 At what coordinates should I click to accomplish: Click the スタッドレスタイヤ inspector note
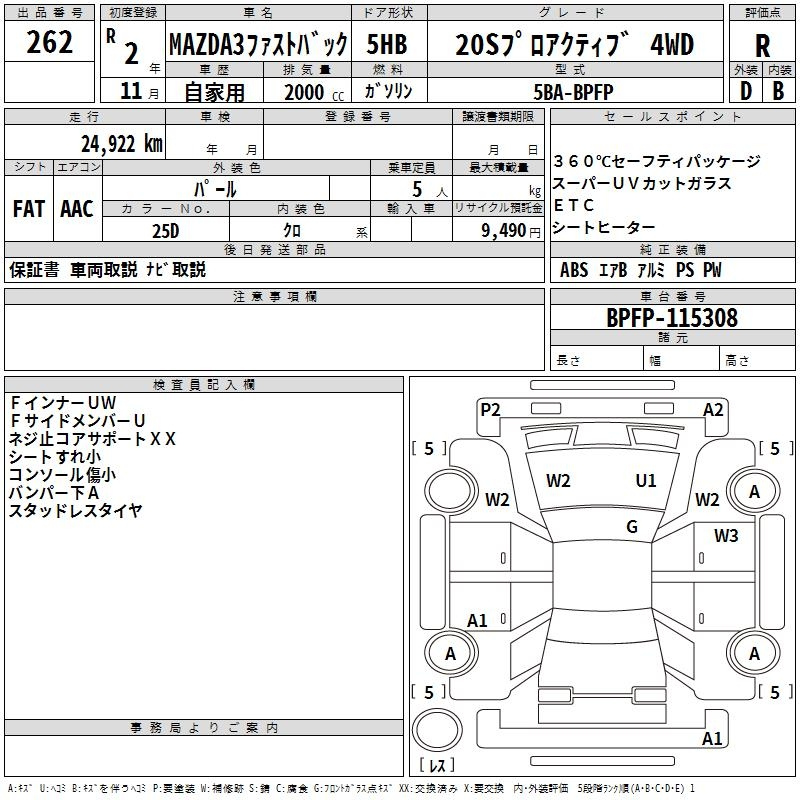point(76,510)
